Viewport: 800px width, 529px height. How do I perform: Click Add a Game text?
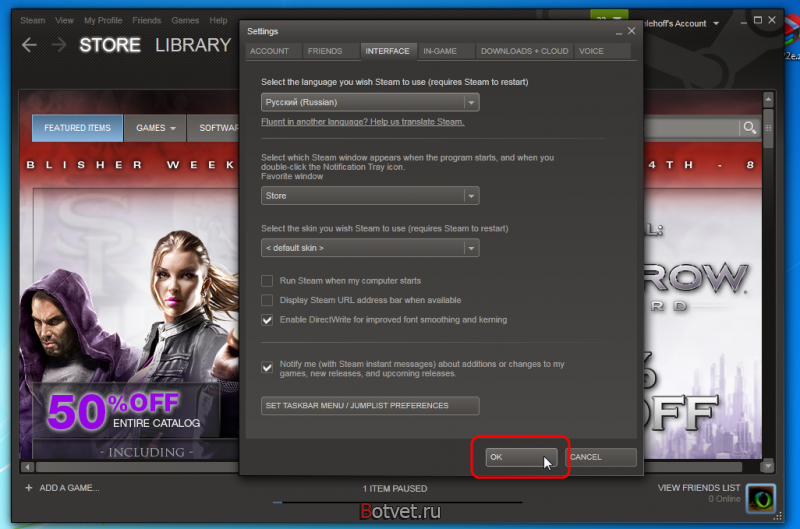click(69, 488)
